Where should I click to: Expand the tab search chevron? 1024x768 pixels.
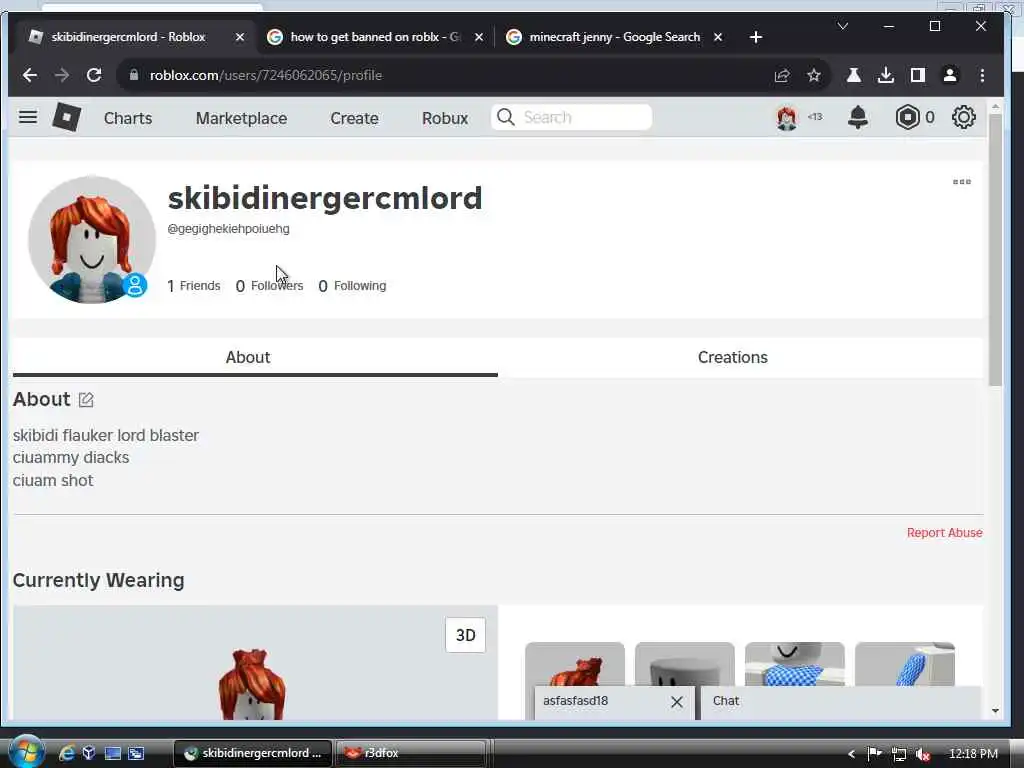click(842, 26)
